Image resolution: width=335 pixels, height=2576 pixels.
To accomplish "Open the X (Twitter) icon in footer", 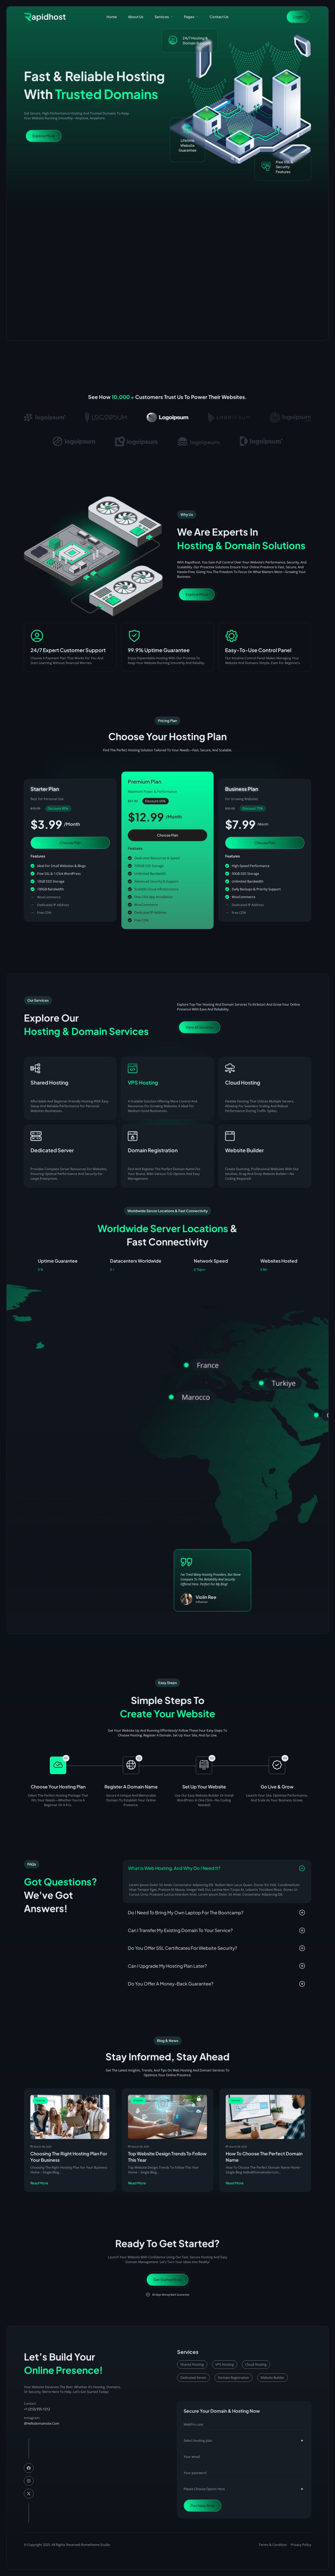I will point(28,2493).
